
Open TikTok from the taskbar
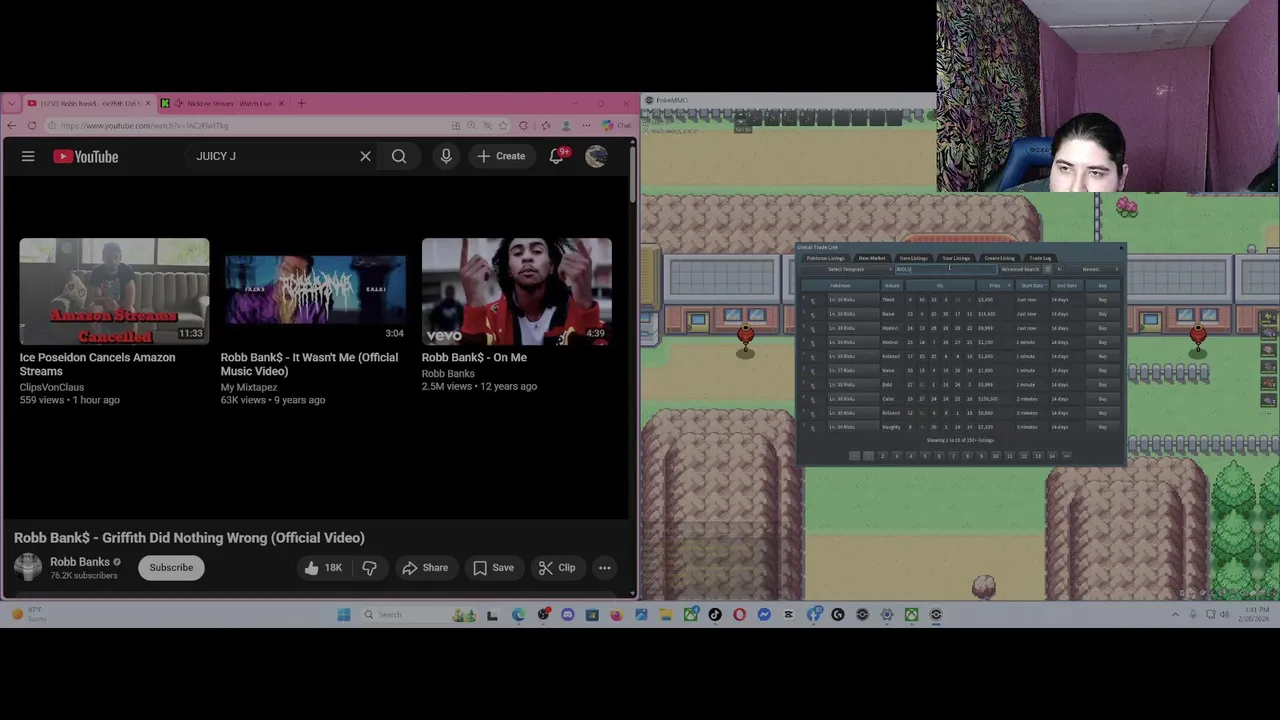[x=715, y=614]
